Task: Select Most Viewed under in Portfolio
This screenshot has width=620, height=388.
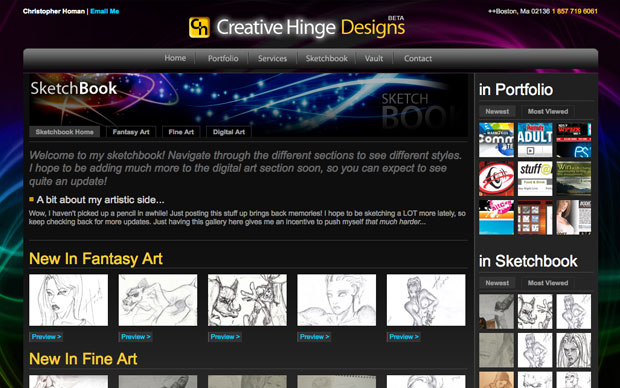Action: click(548, 112)
